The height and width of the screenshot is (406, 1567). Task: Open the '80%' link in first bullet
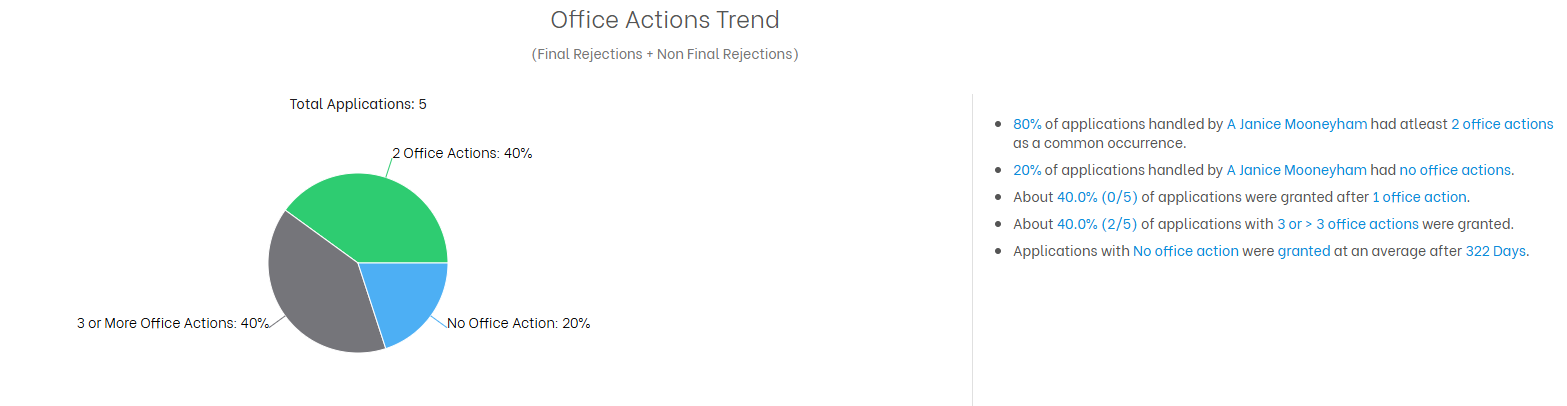tap(1027, 124)
